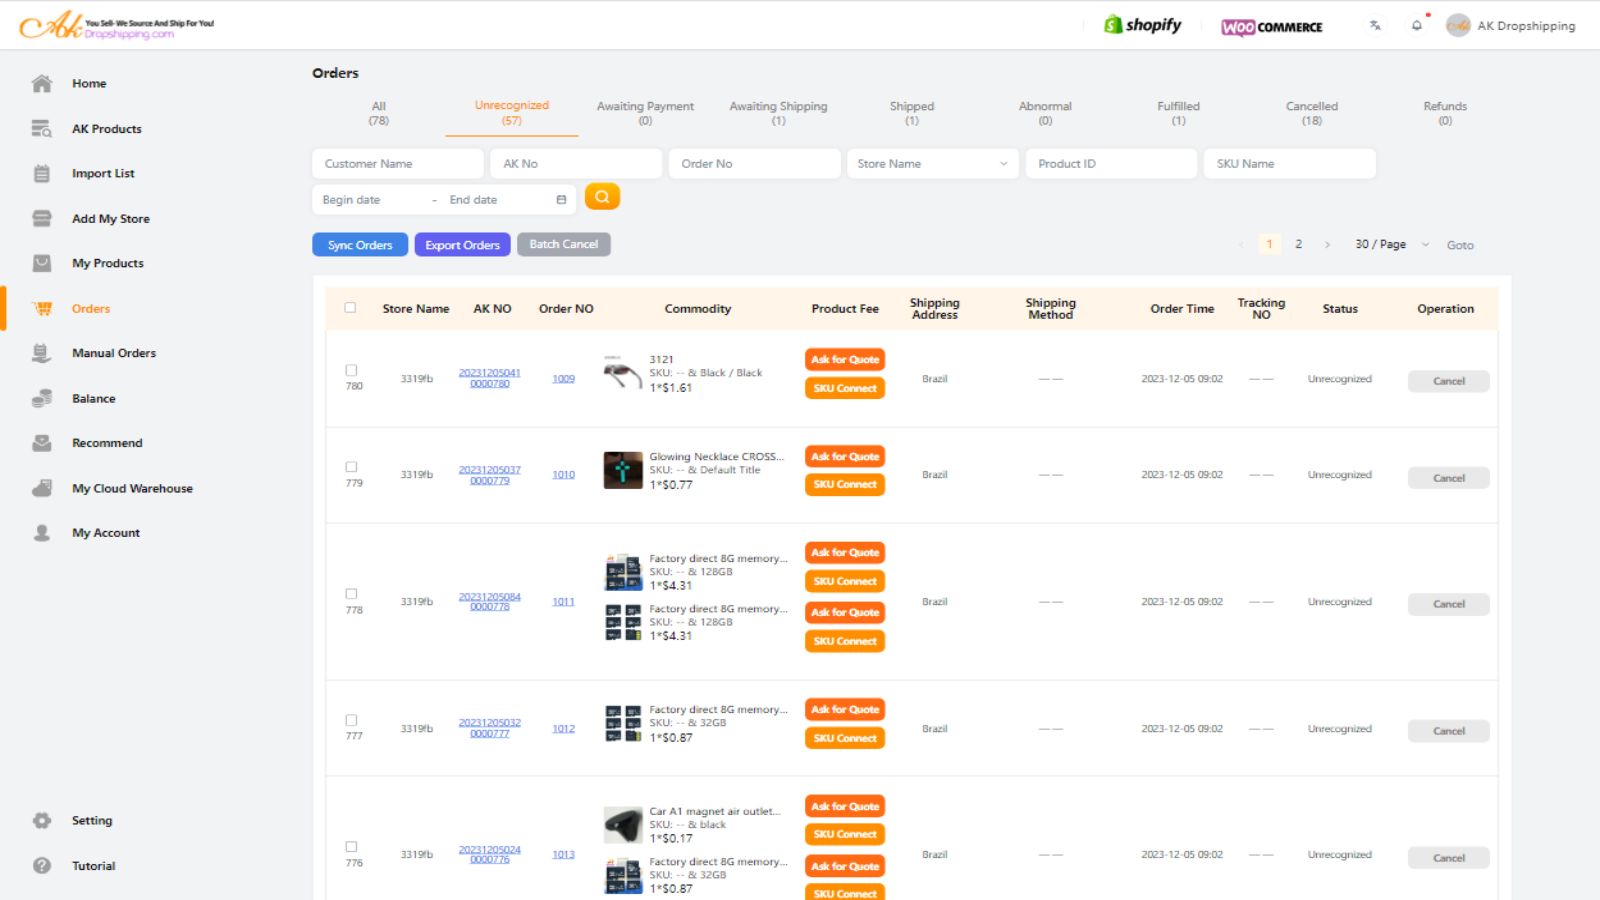
Task: Check the checkbox for order 777
Action: point(351,720)
